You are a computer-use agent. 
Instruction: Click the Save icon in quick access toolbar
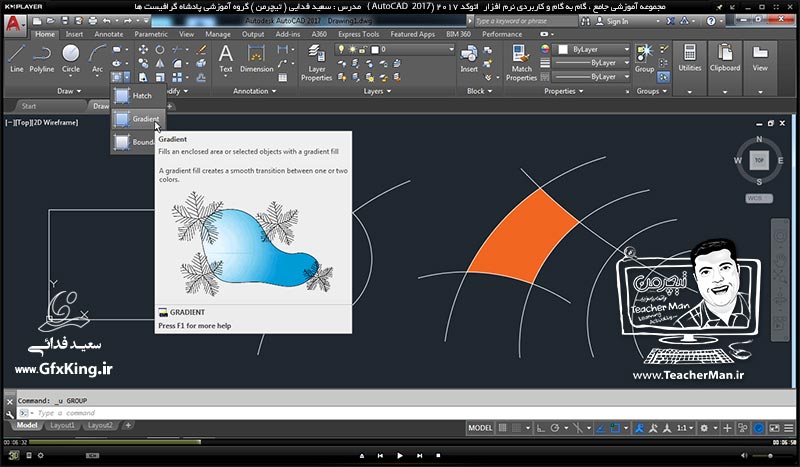pos(65,21)
